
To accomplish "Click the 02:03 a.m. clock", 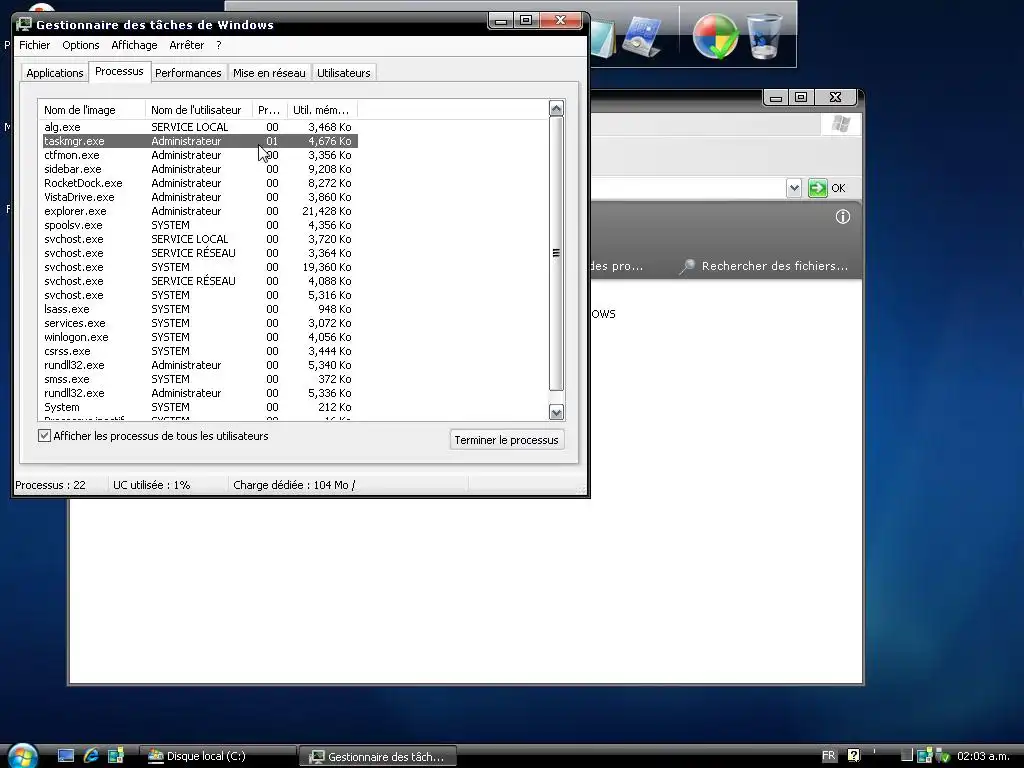I will (983, 756).
